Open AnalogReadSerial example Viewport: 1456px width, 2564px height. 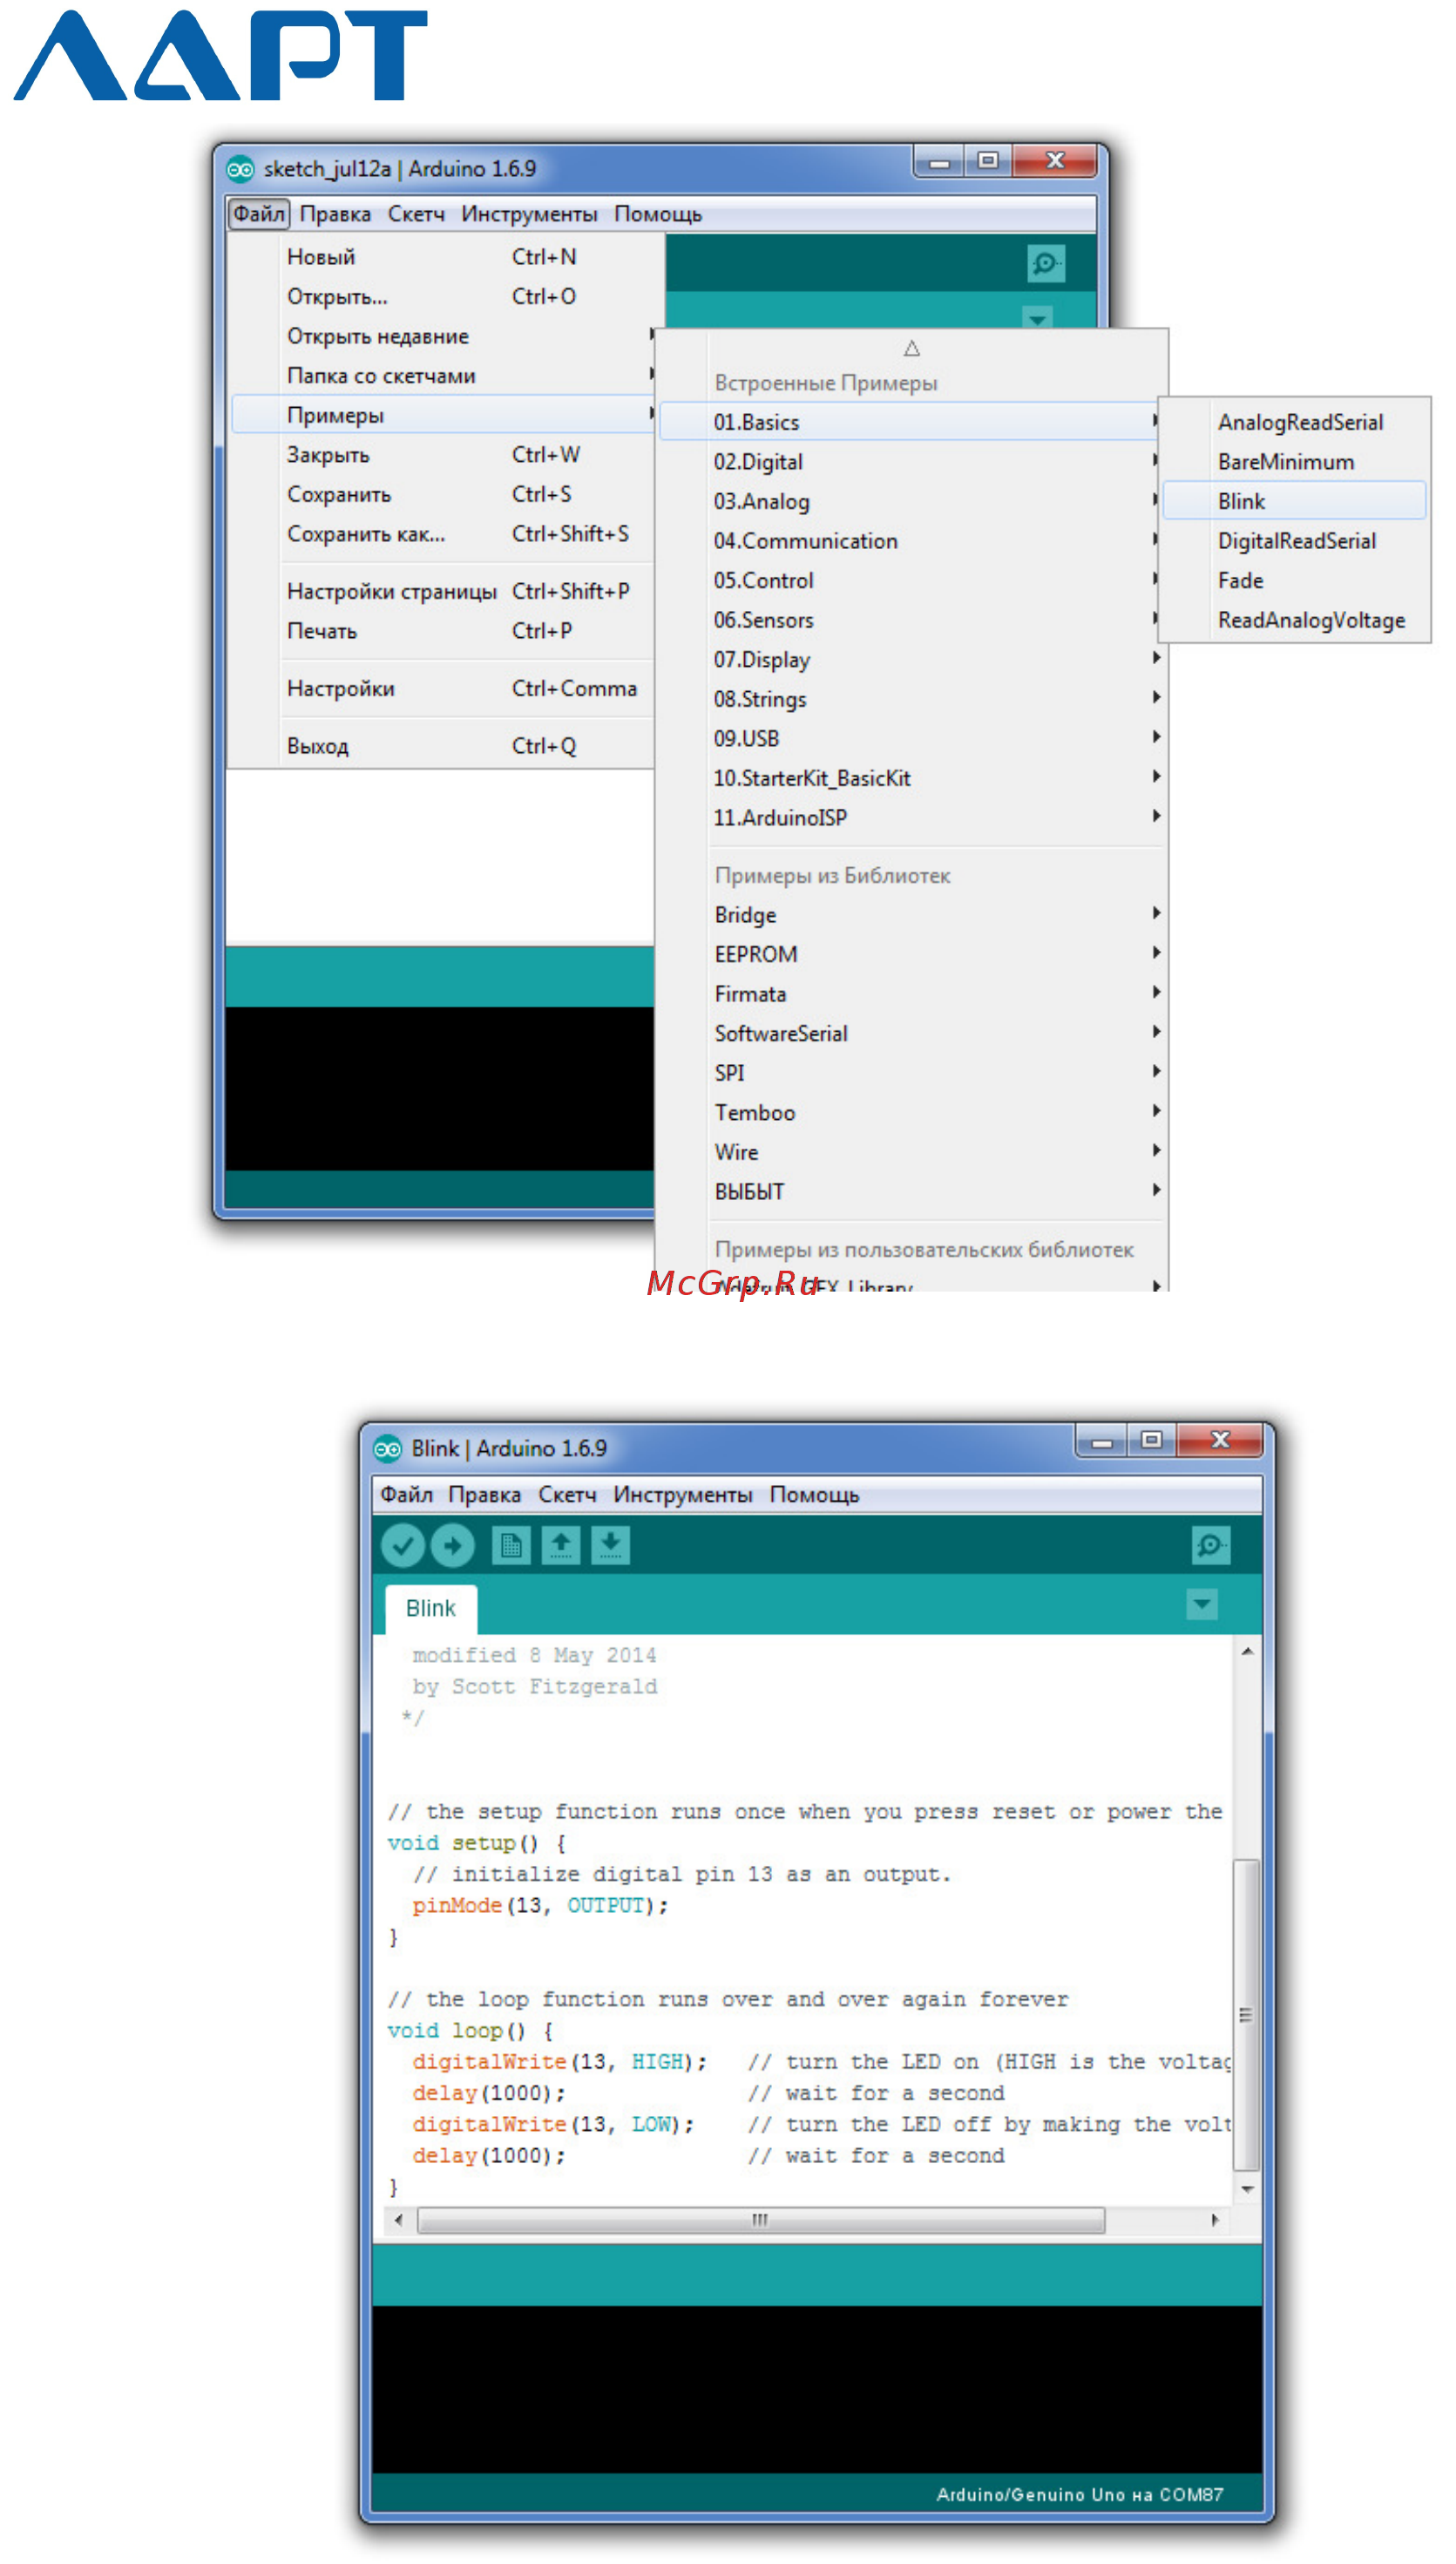(x=1295, y=422)
